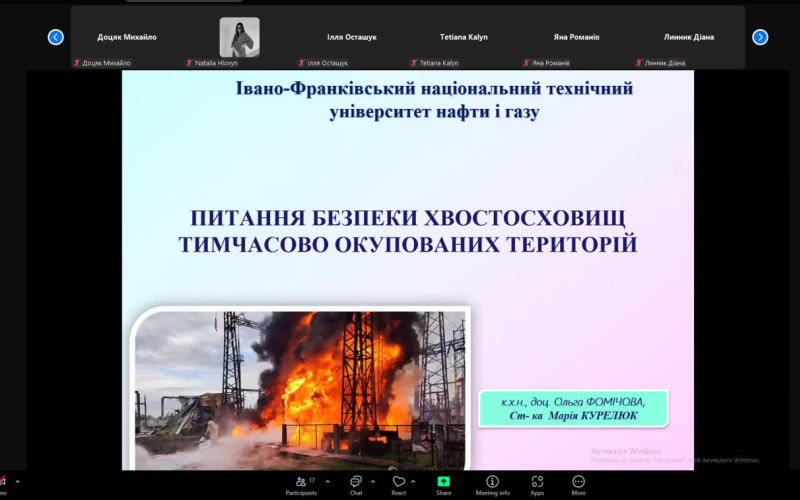
Task: Select the Tetiana Kalyn participant tile
Action: pos(464,37)
